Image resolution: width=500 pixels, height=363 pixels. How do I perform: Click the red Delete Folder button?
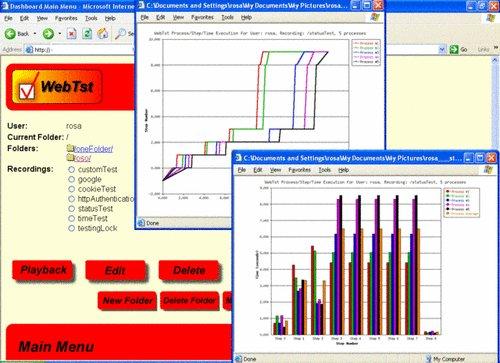pyautogui.click(x=190, y=301)
